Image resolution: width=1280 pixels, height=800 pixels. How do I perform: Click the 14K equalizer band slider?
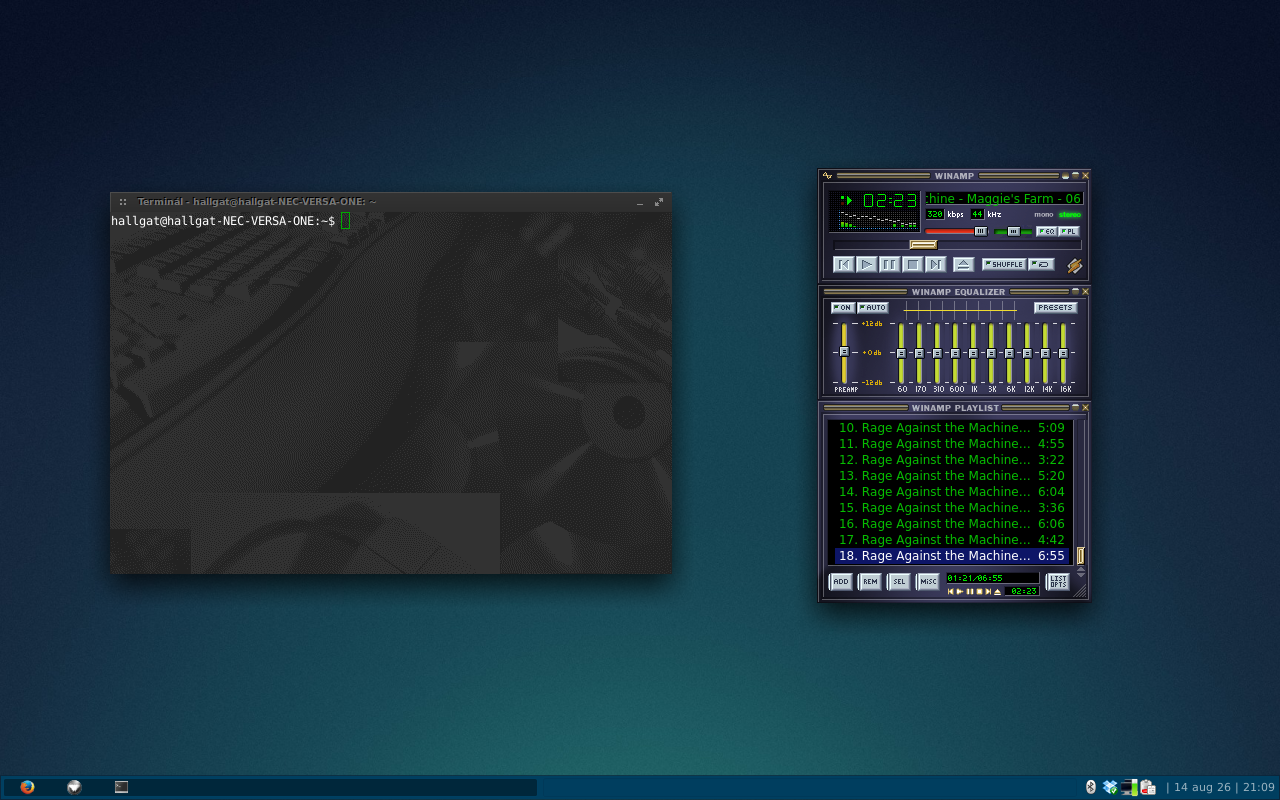click(1045, 353)
